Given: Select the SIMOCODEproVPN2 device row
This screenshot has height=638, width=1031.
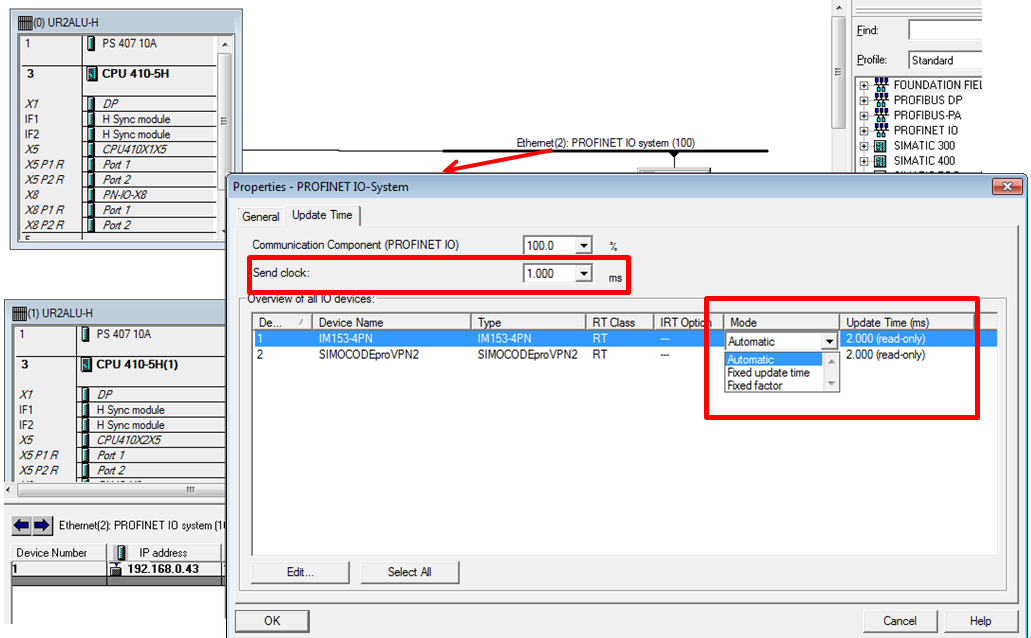Looking at the screenshot, I should pyautogui.click(x=625, y=355).
